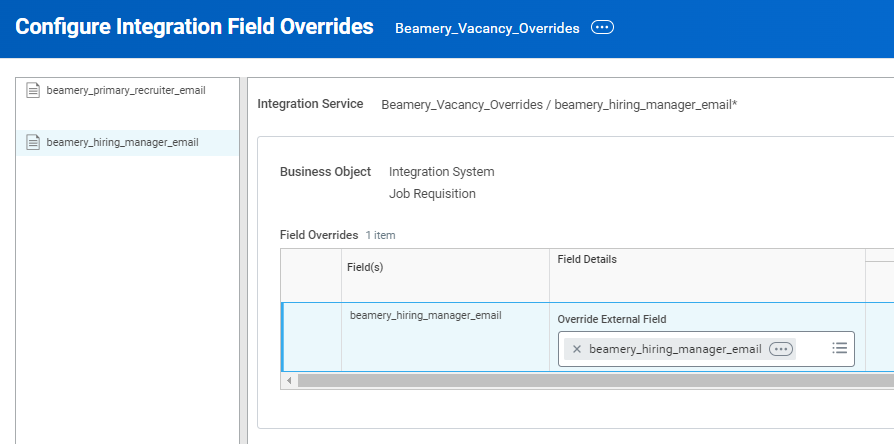Click Field Details column header
The width and height of the screenshot is (894, 444).
pos(587,259)
